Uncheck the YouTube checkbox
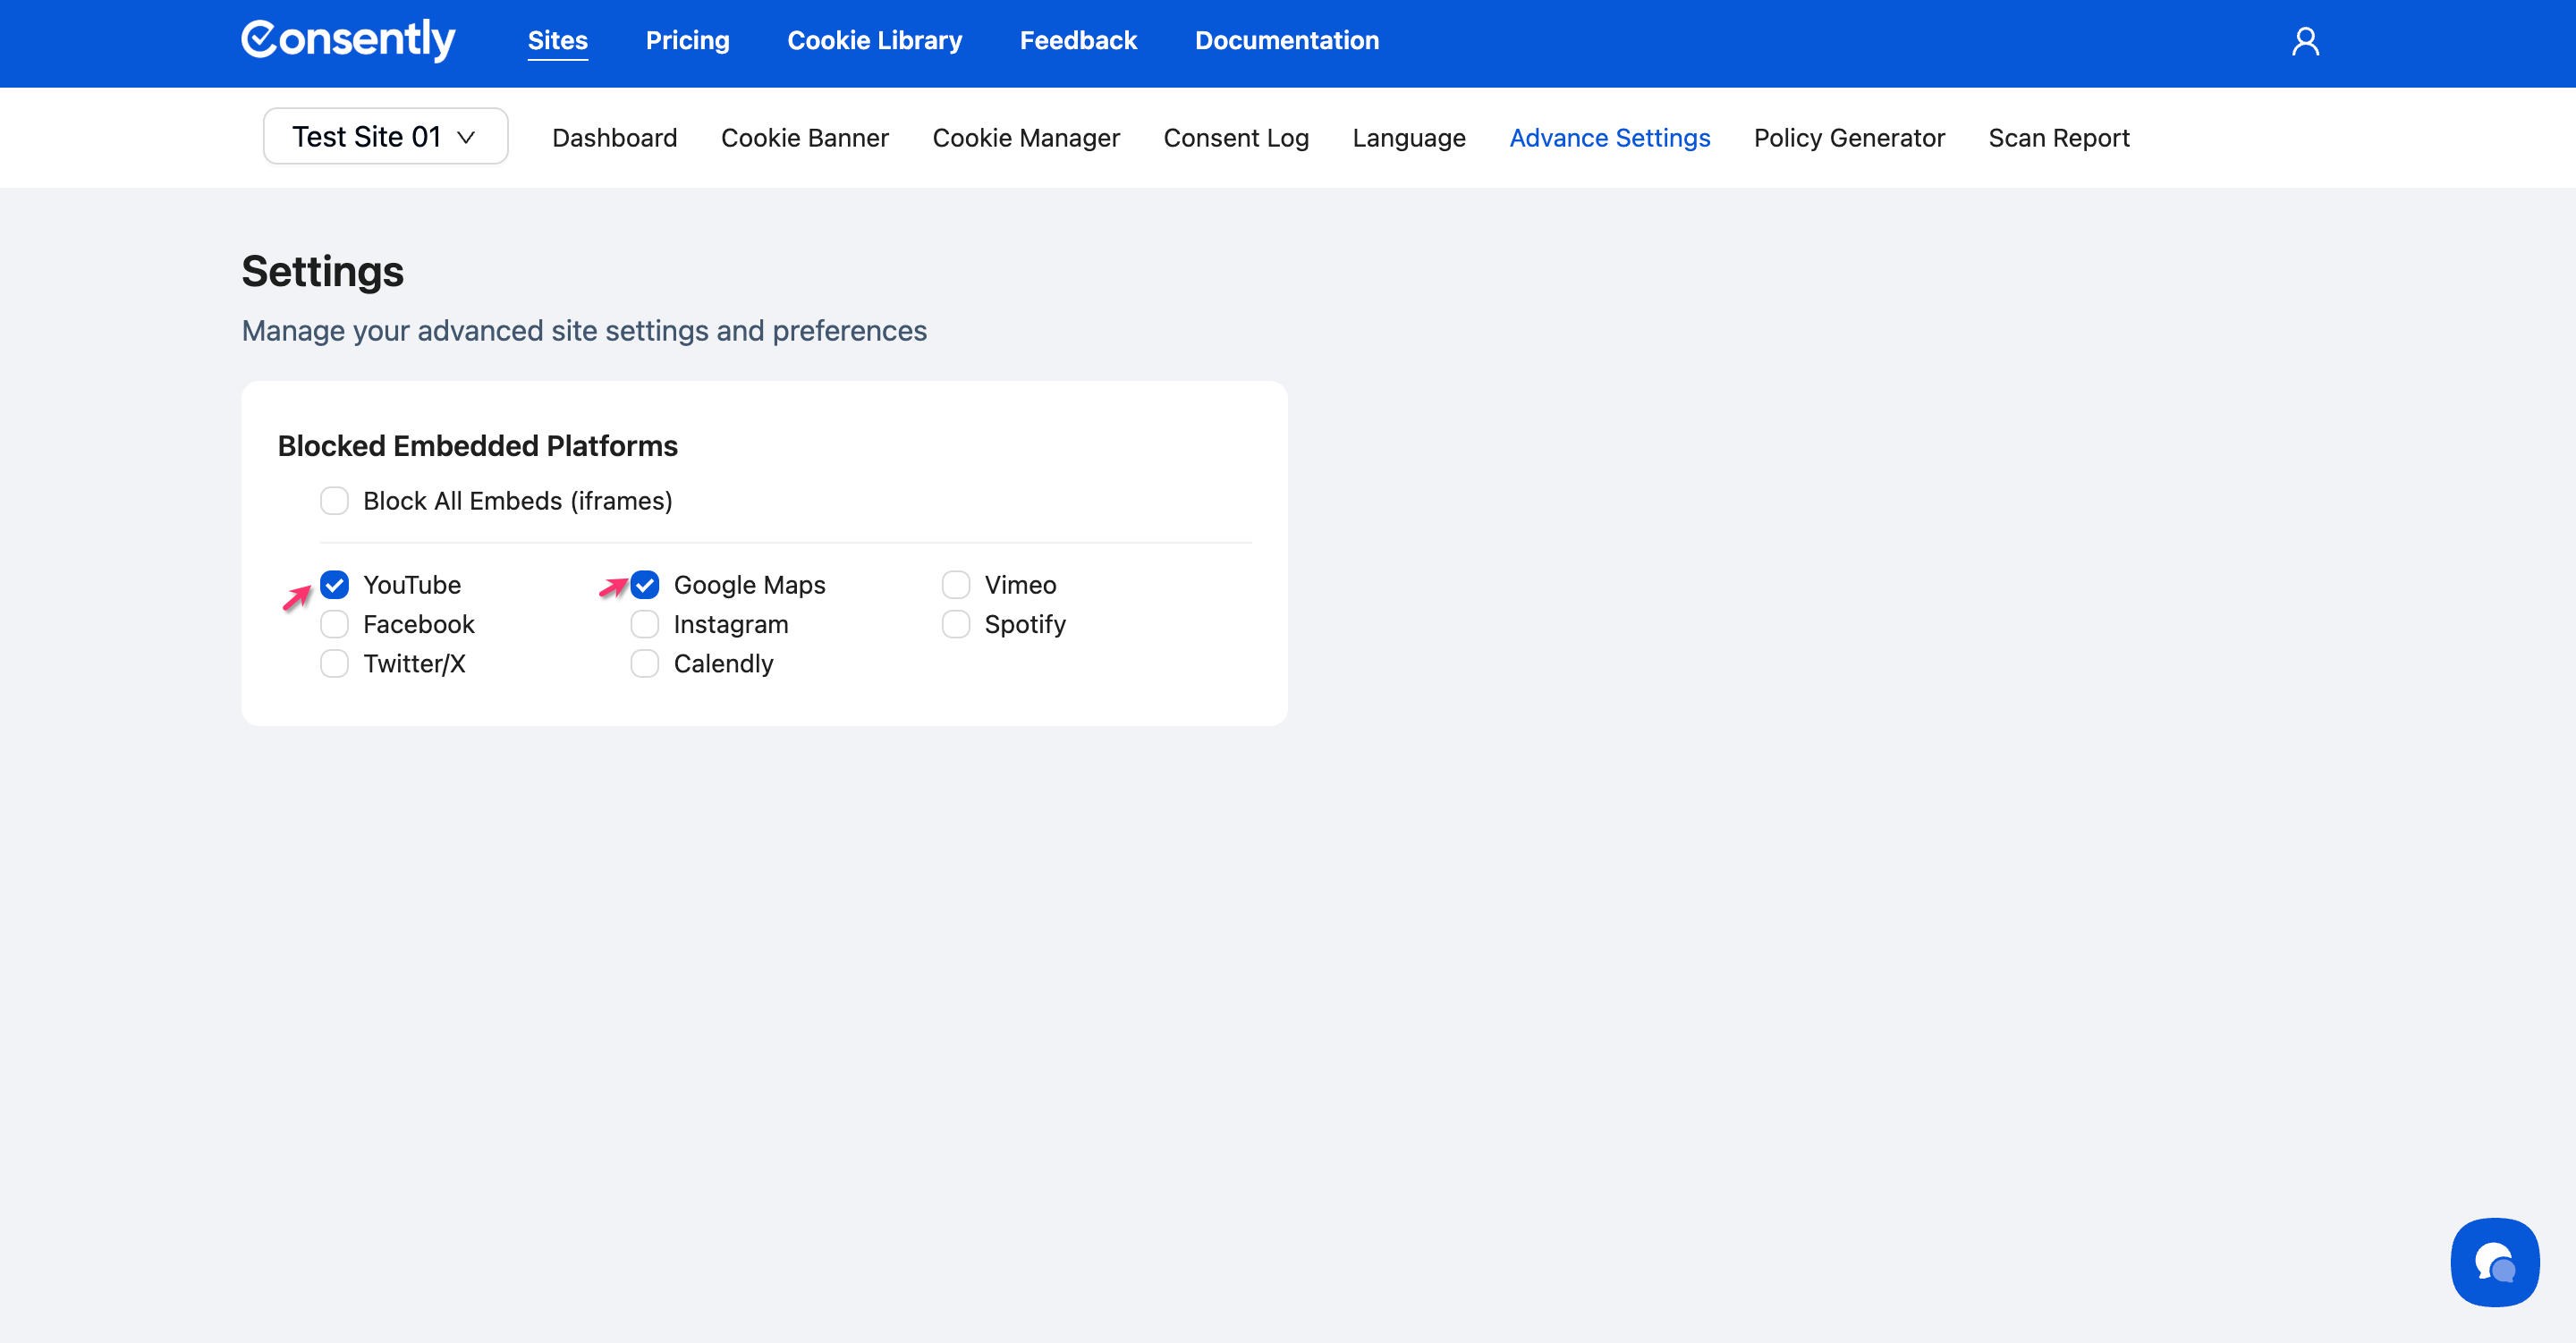This screenshot has height=1343, width=2576. (334, 585)
